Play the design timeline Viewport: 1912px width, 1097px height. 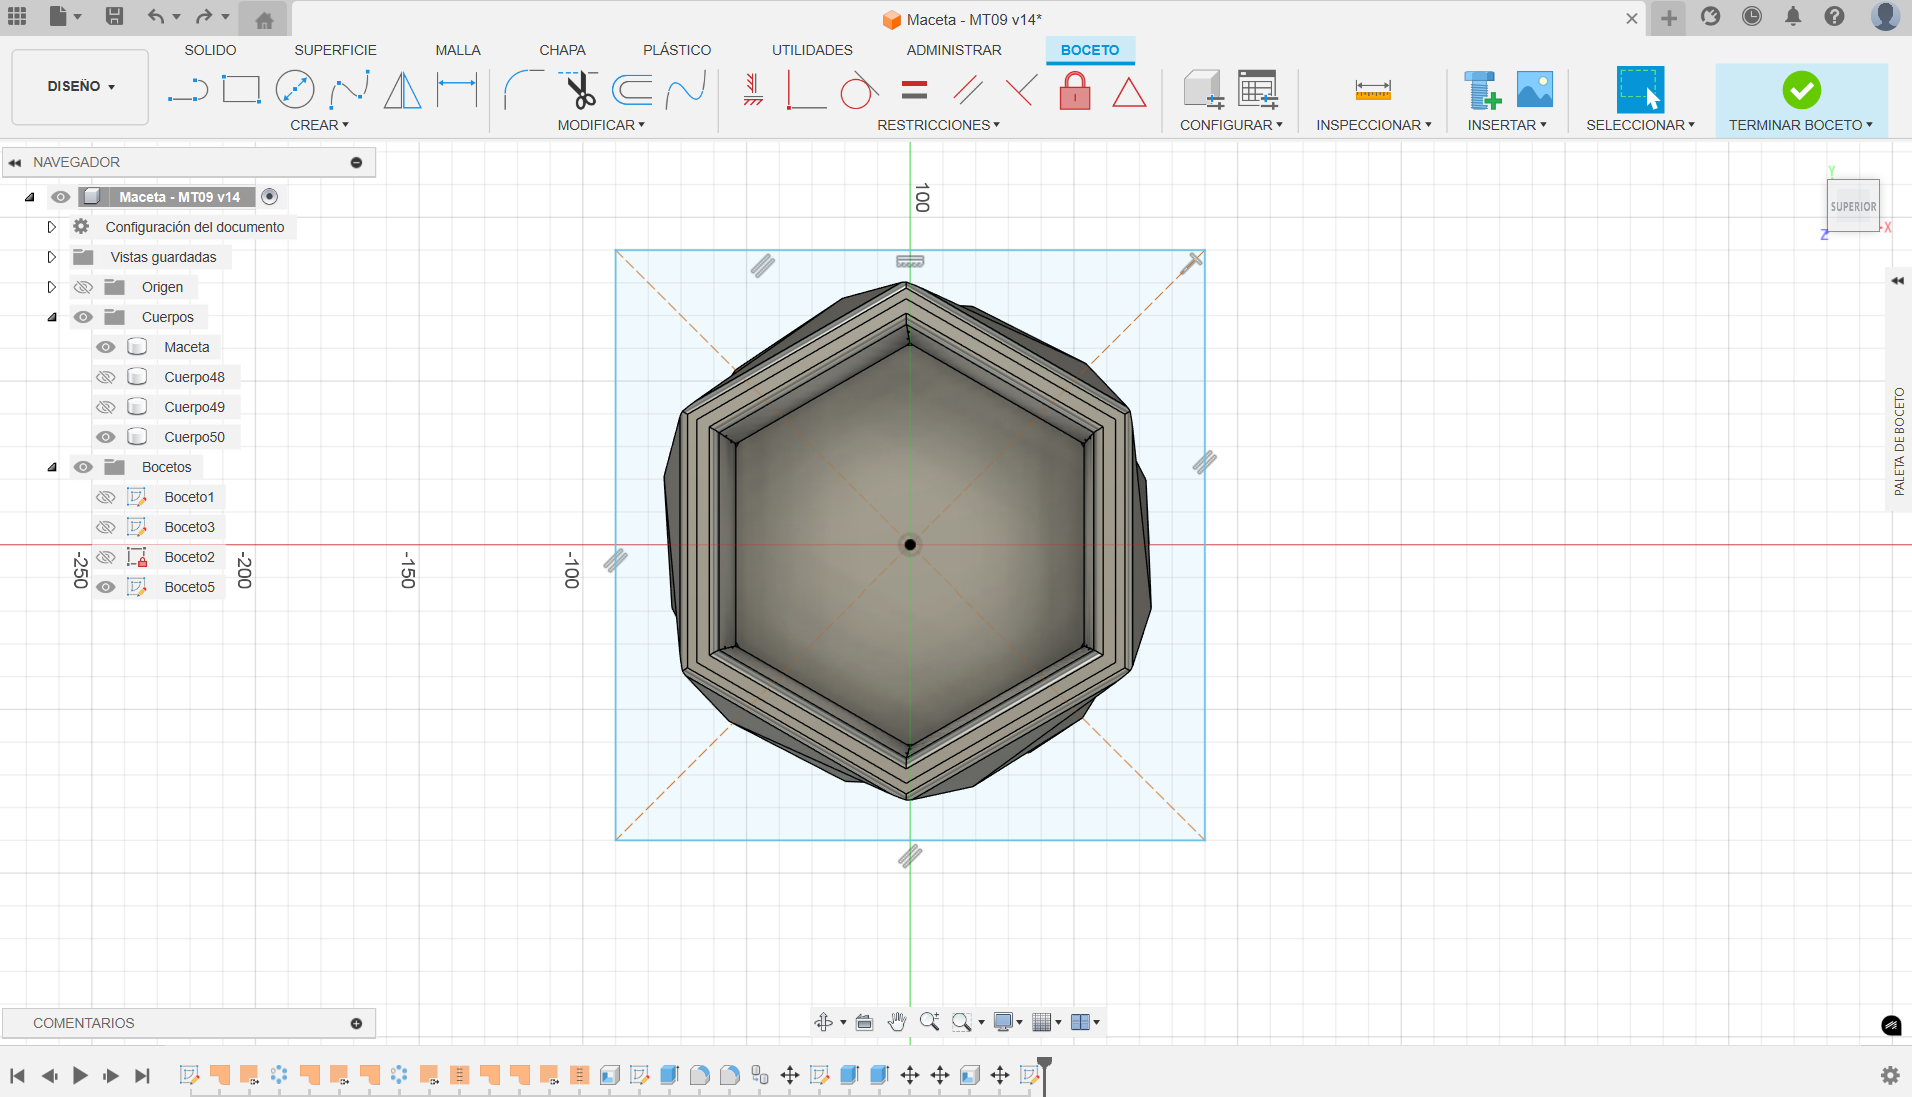click(x=80, y=1075)
